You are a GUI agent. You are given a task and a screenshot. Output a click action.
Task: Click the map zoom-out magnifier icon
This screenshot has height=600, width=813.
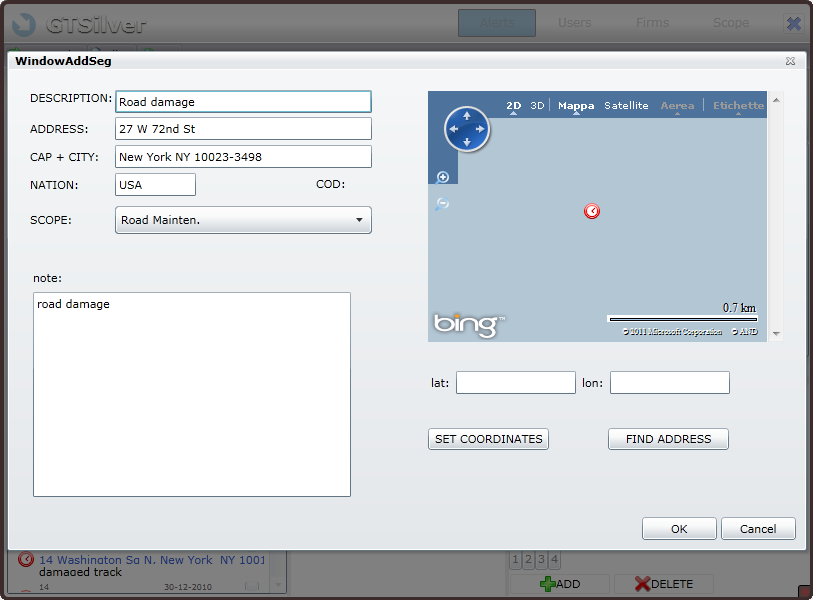[x=442, y=203]
